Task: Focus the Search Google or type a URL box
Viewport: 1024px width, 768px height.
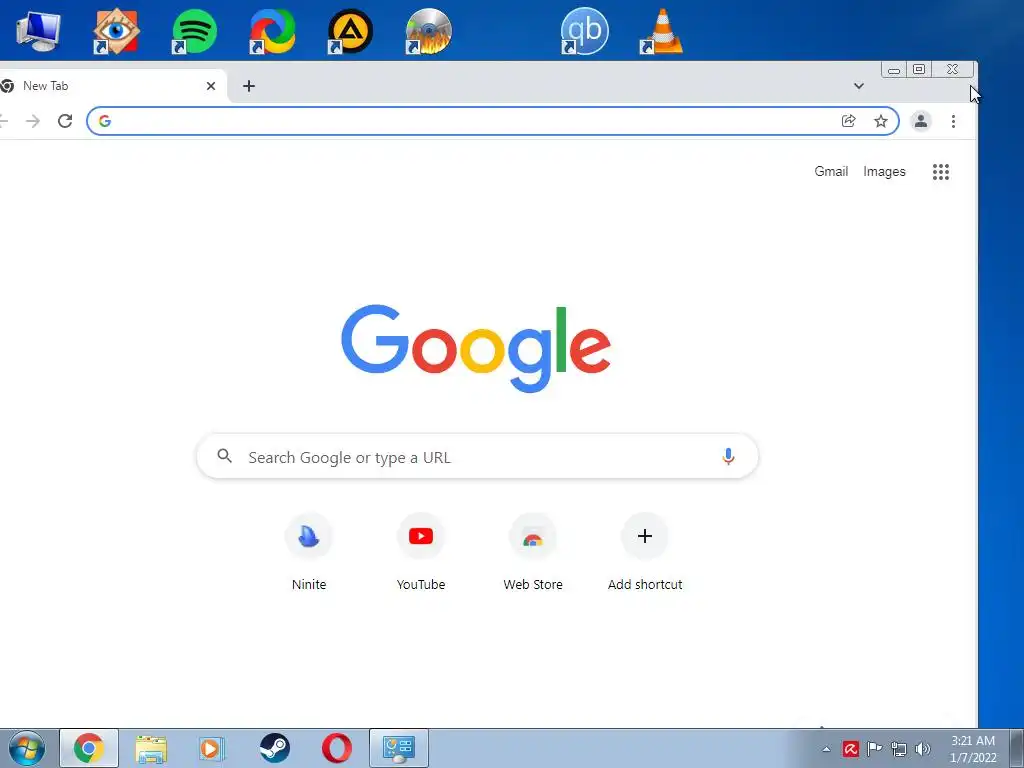Action: click(477, 456)
